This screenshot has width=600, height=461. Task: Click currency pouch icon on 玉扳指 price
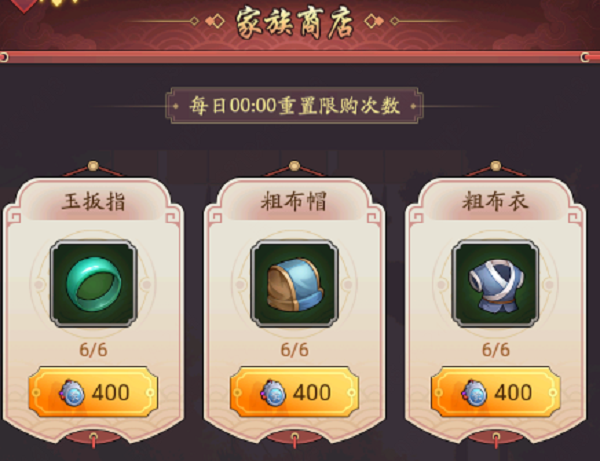pyautogui.click(x=72, y=393)
